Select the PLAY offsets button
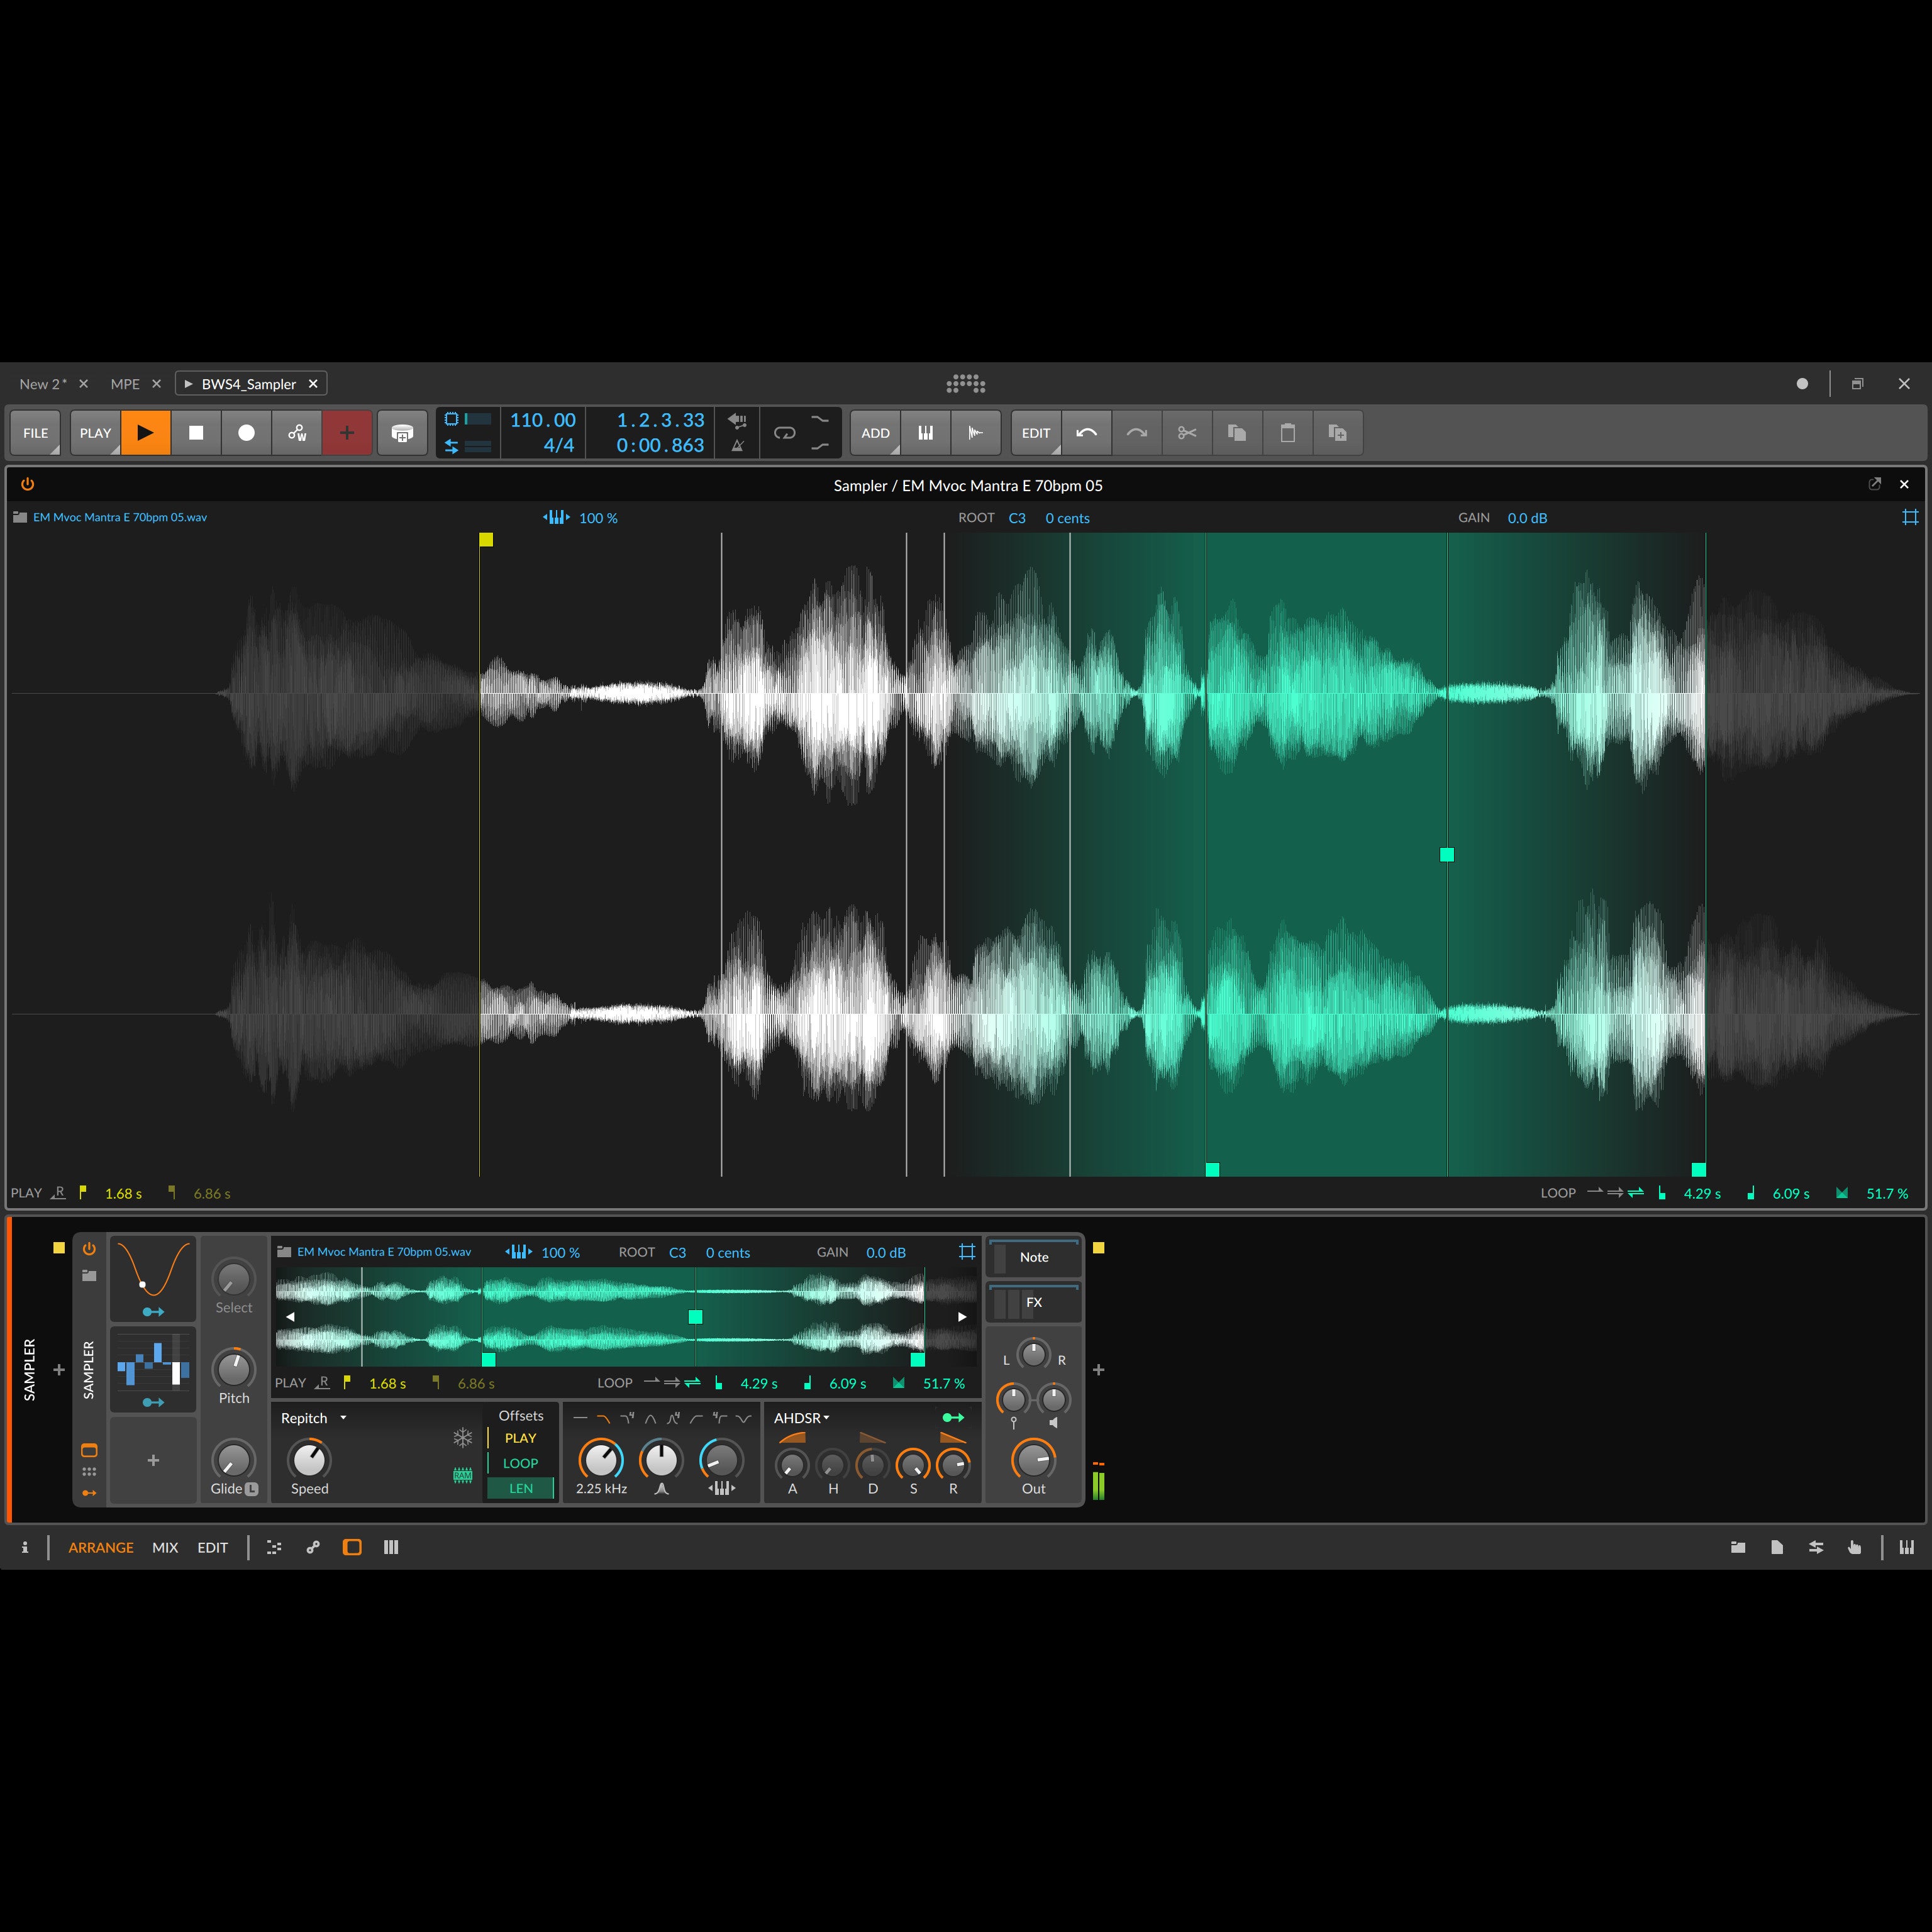The height and width of the screenshot is (1932, 1932). [x=520, y=1438]
